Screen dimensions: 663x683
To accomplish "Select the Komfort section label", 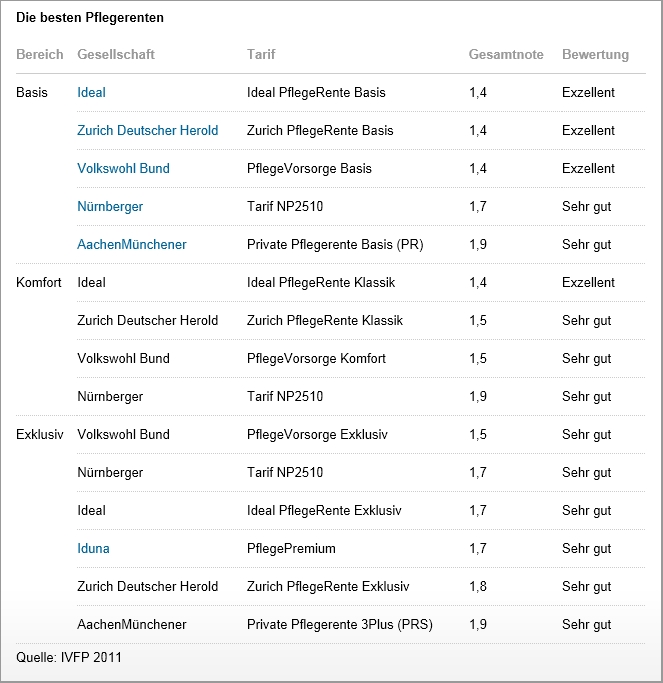I will pyautogui.click(x=39, y=282).
